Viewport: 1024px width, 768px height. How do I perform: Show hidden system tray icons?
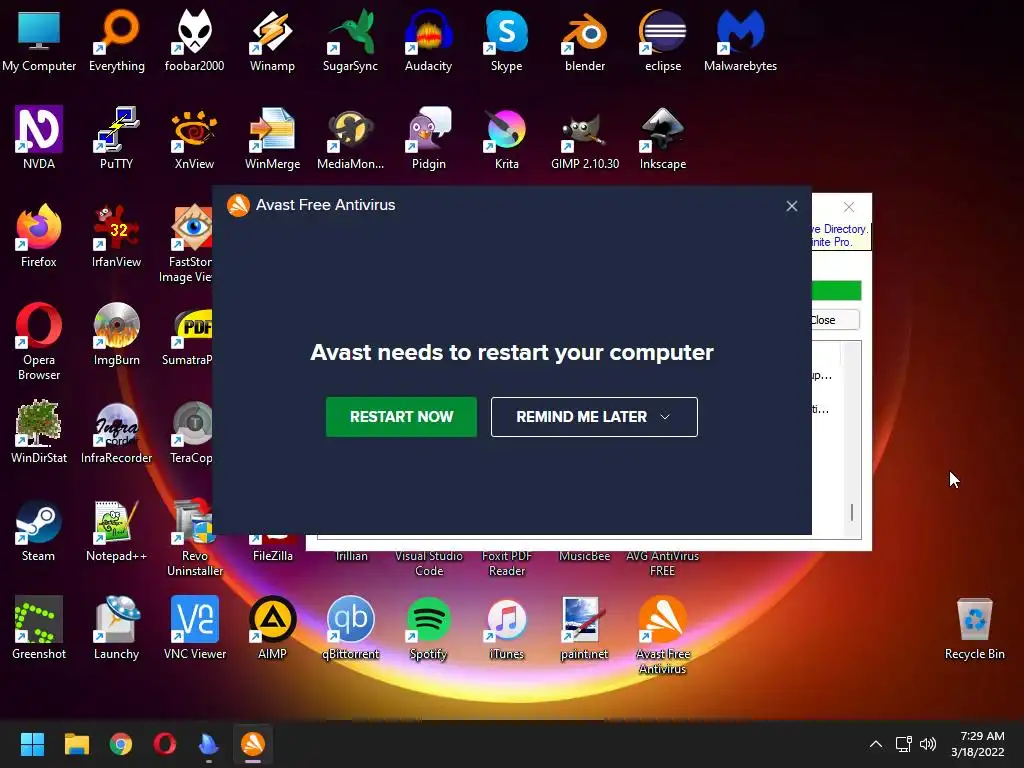tap(876, 744)
